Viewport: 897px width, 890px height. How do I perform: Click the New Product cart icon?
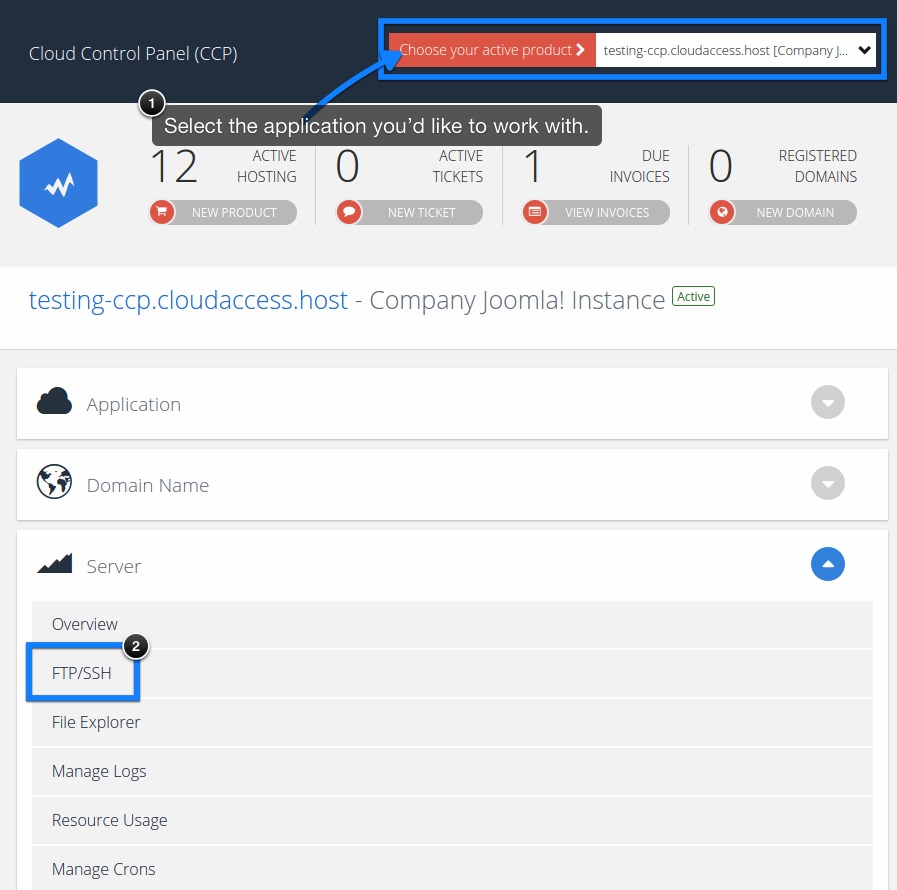point(162,212)
